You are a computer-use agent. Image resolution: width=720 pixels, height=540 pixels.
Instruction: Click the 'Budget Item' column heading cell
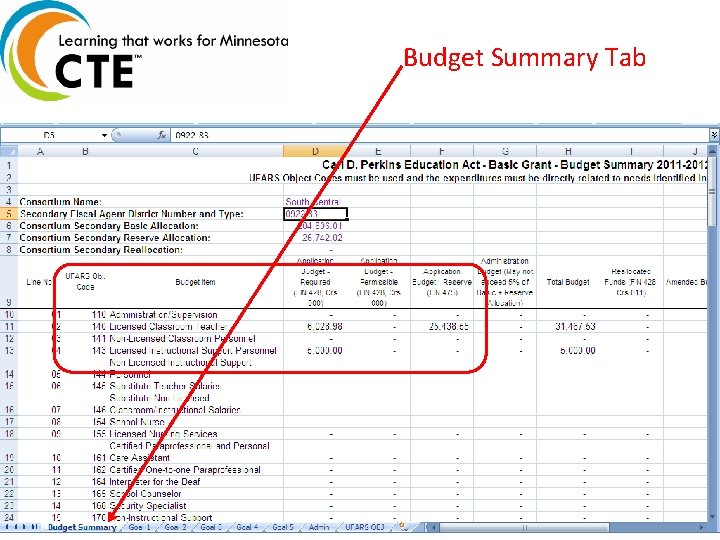pyautogui.click(x=195, y=282)
